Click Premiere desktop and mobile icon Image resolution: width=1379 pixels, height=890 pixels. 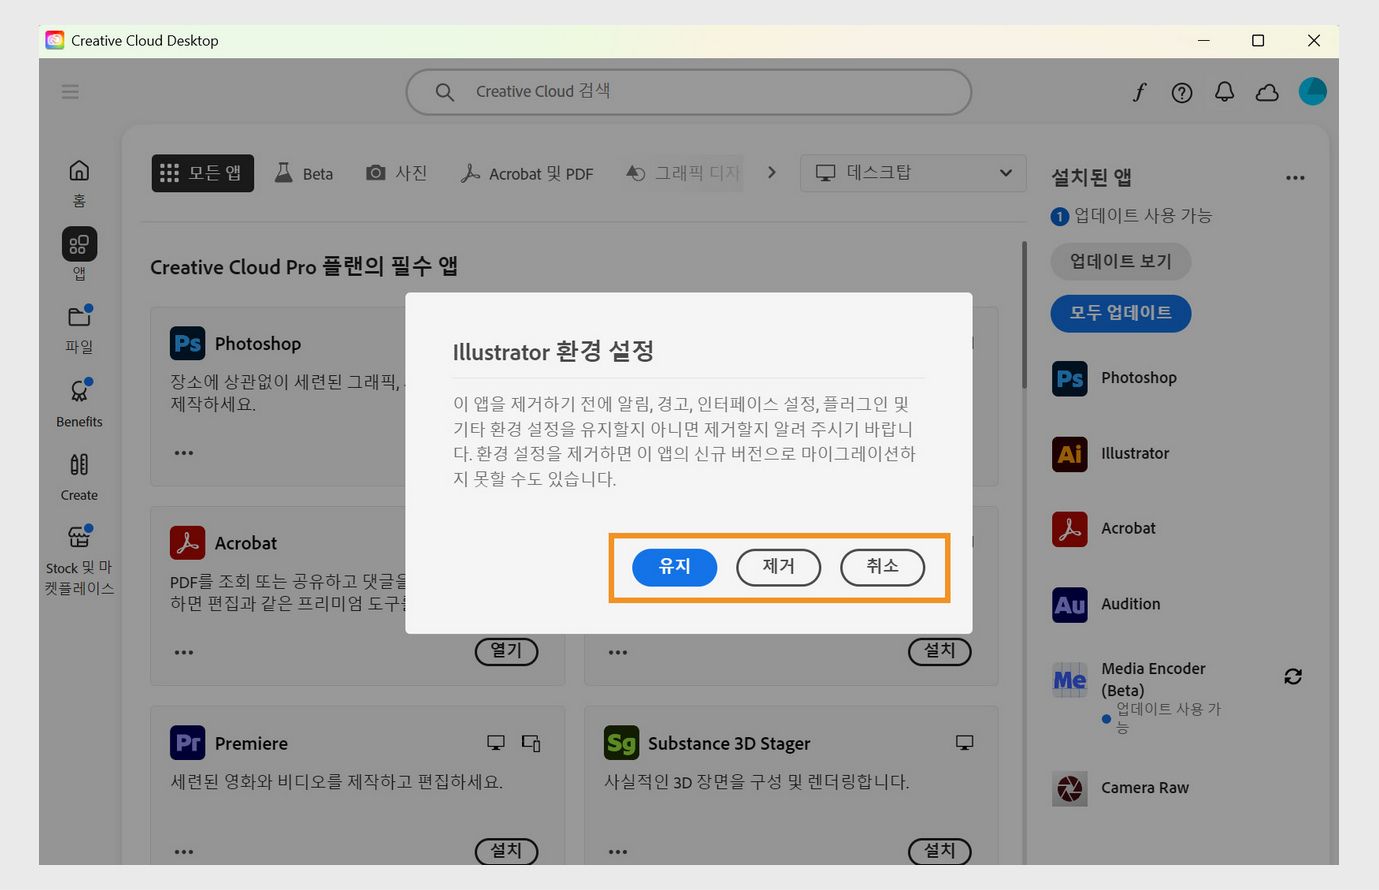(x=531, y=743)
